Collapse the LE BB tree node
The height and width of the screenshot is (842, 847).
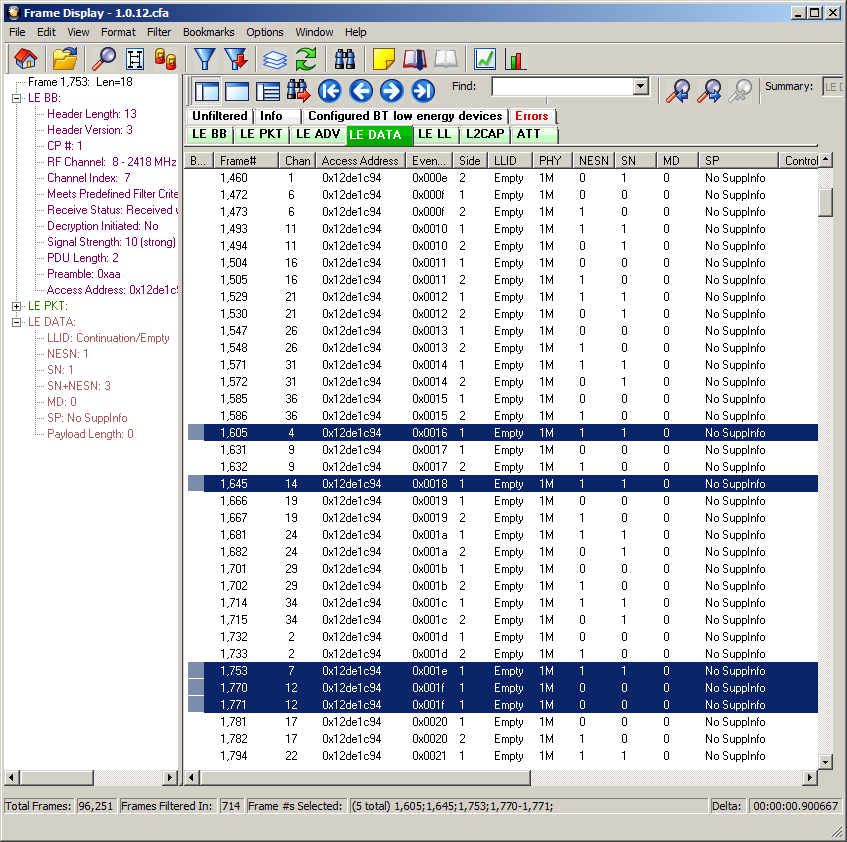coord(17,98)
